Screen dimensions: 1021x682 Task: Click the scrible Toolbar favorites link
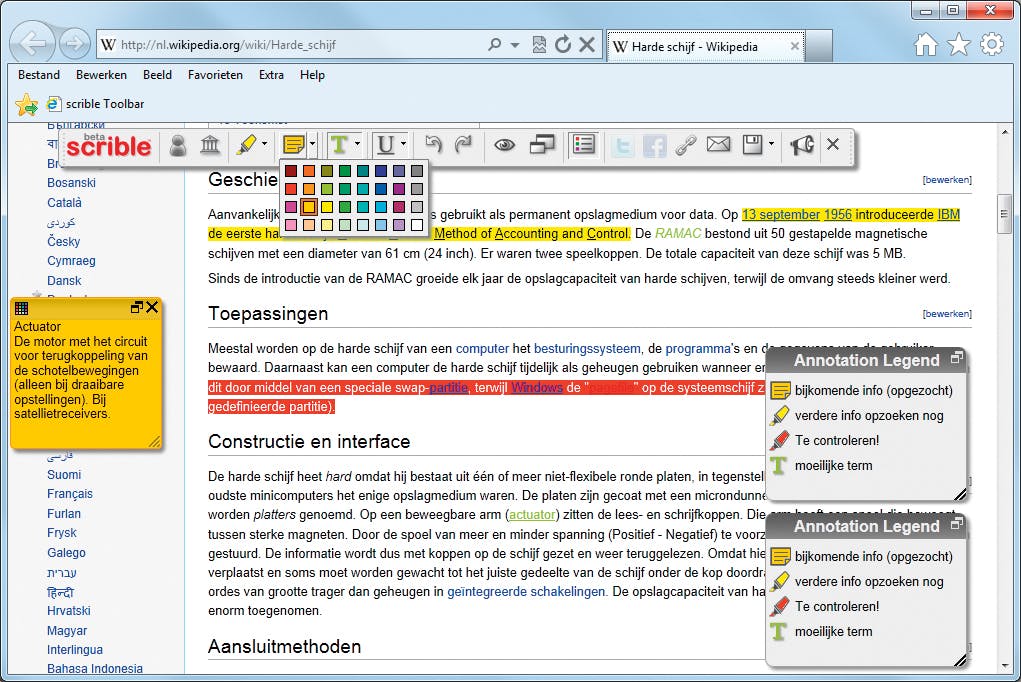96,104
